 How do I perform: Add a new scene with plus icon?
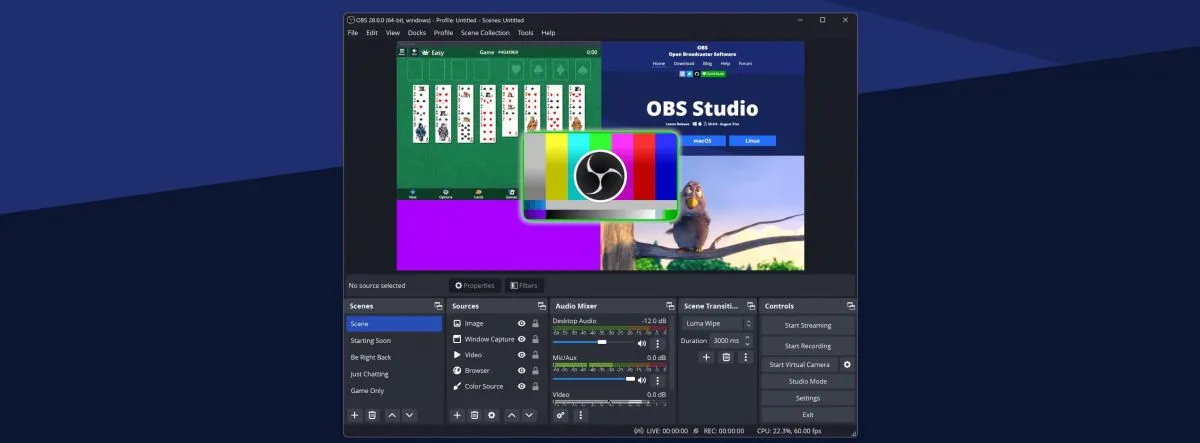point(354,414)
